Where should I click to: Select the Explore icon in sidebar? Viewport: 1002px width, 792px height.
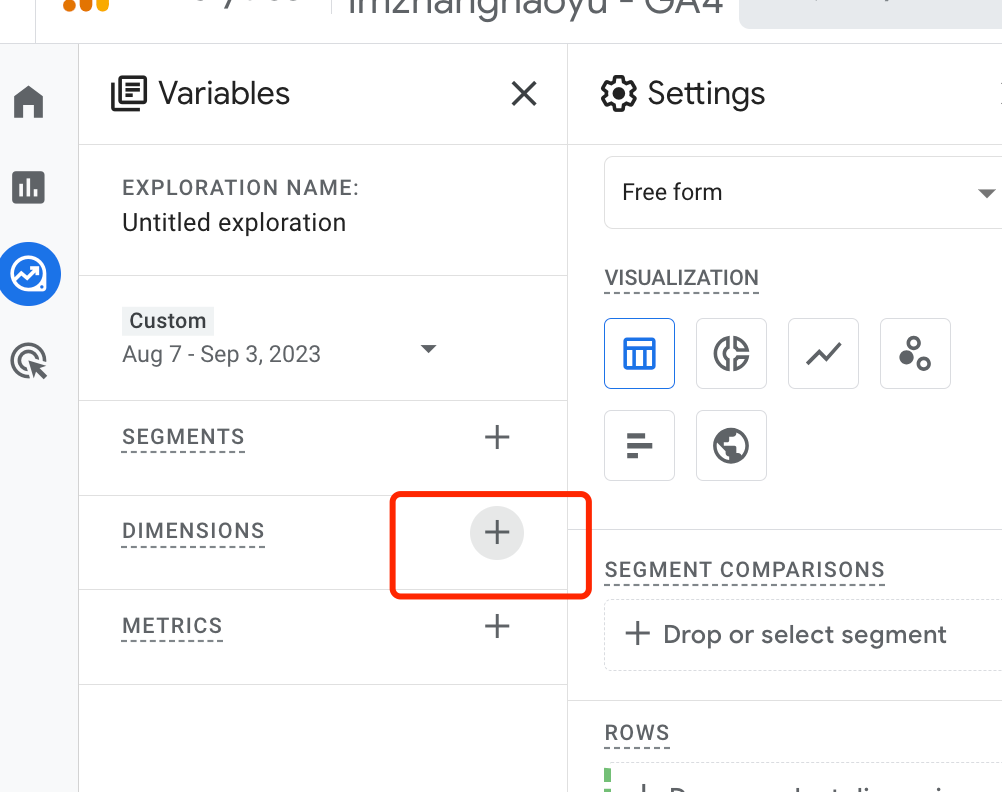pyautogui.click(x=29, y=274)
